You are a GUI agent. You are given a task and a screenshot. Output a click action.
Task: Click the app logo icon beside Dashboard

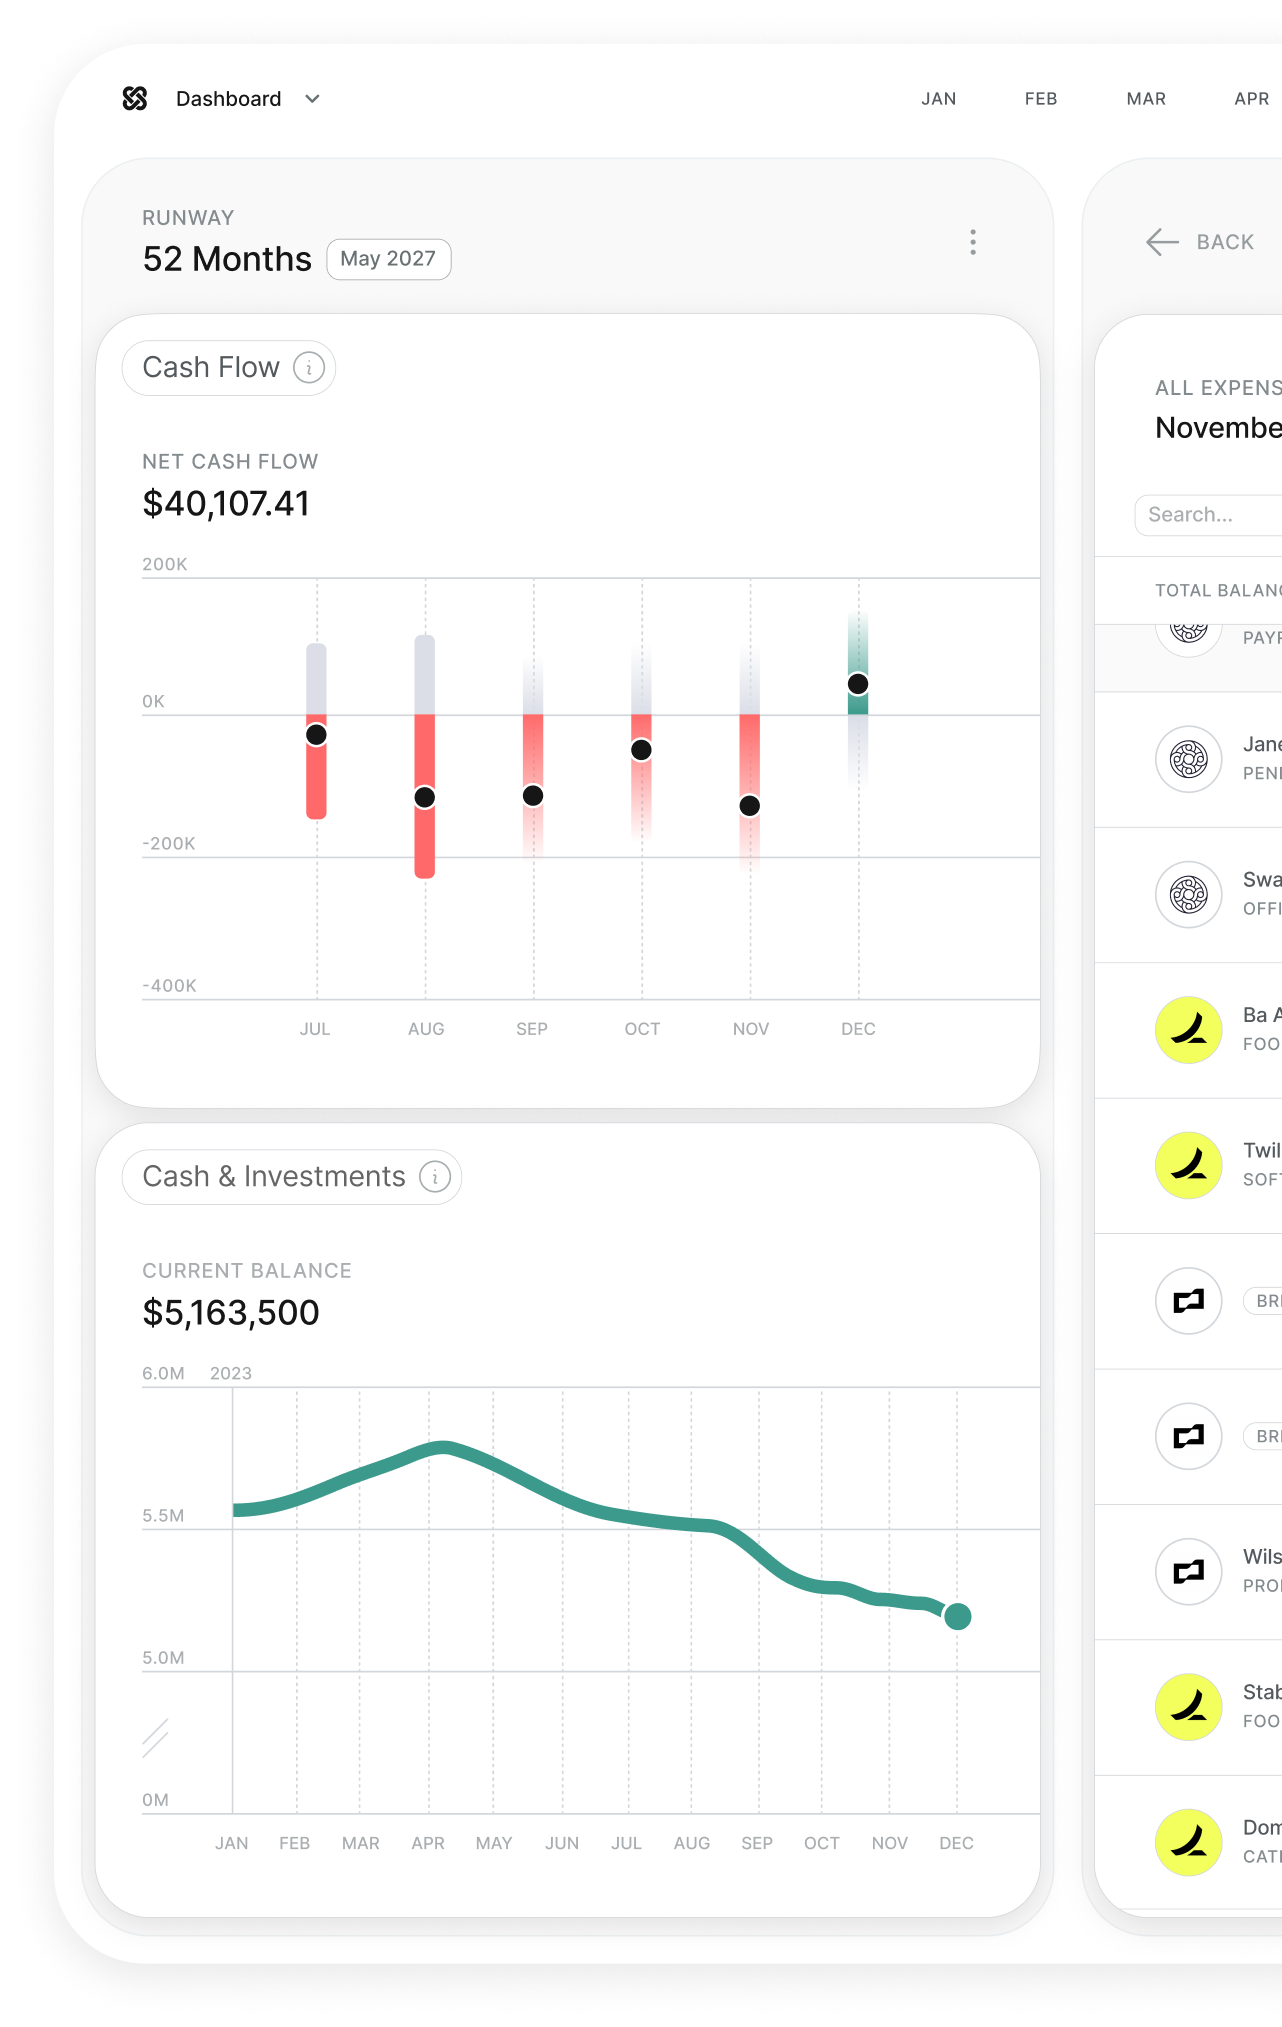click(x=135, y=98)
